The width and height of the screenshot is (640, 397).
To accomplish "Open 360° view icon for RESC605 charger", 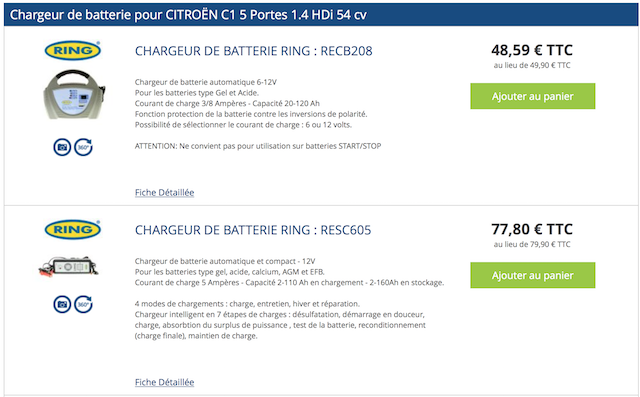I will (x=83, y=304).
